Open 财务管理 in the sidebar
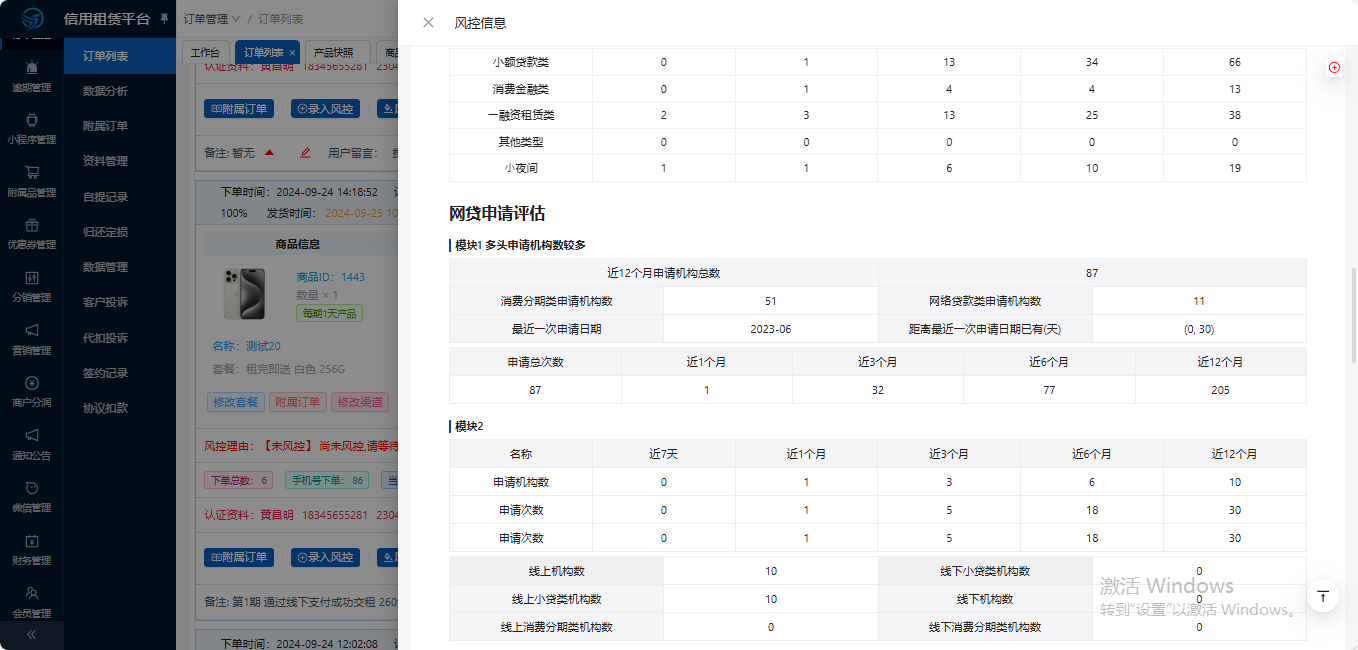 coord(31,549)
